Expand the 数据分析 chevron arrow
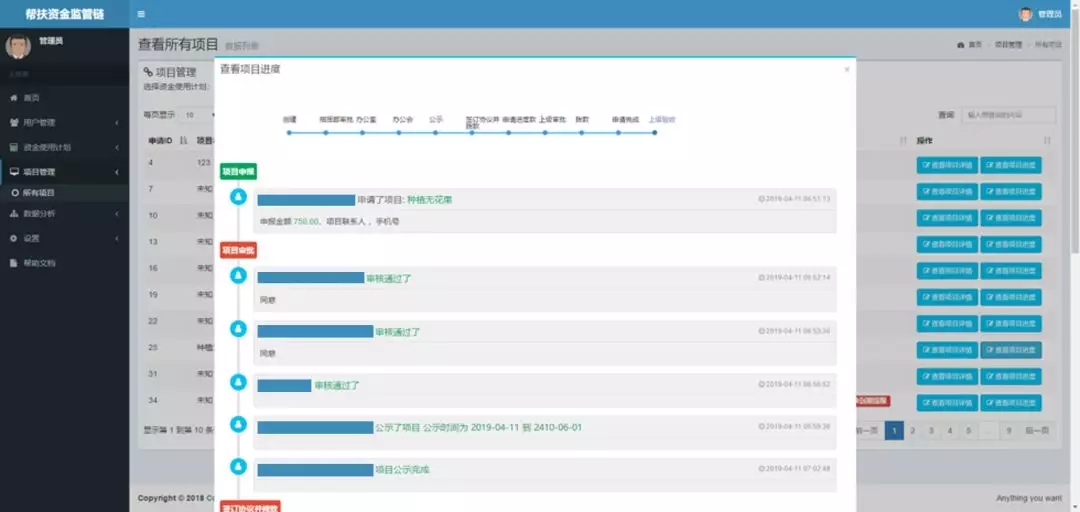 point(117,214)
